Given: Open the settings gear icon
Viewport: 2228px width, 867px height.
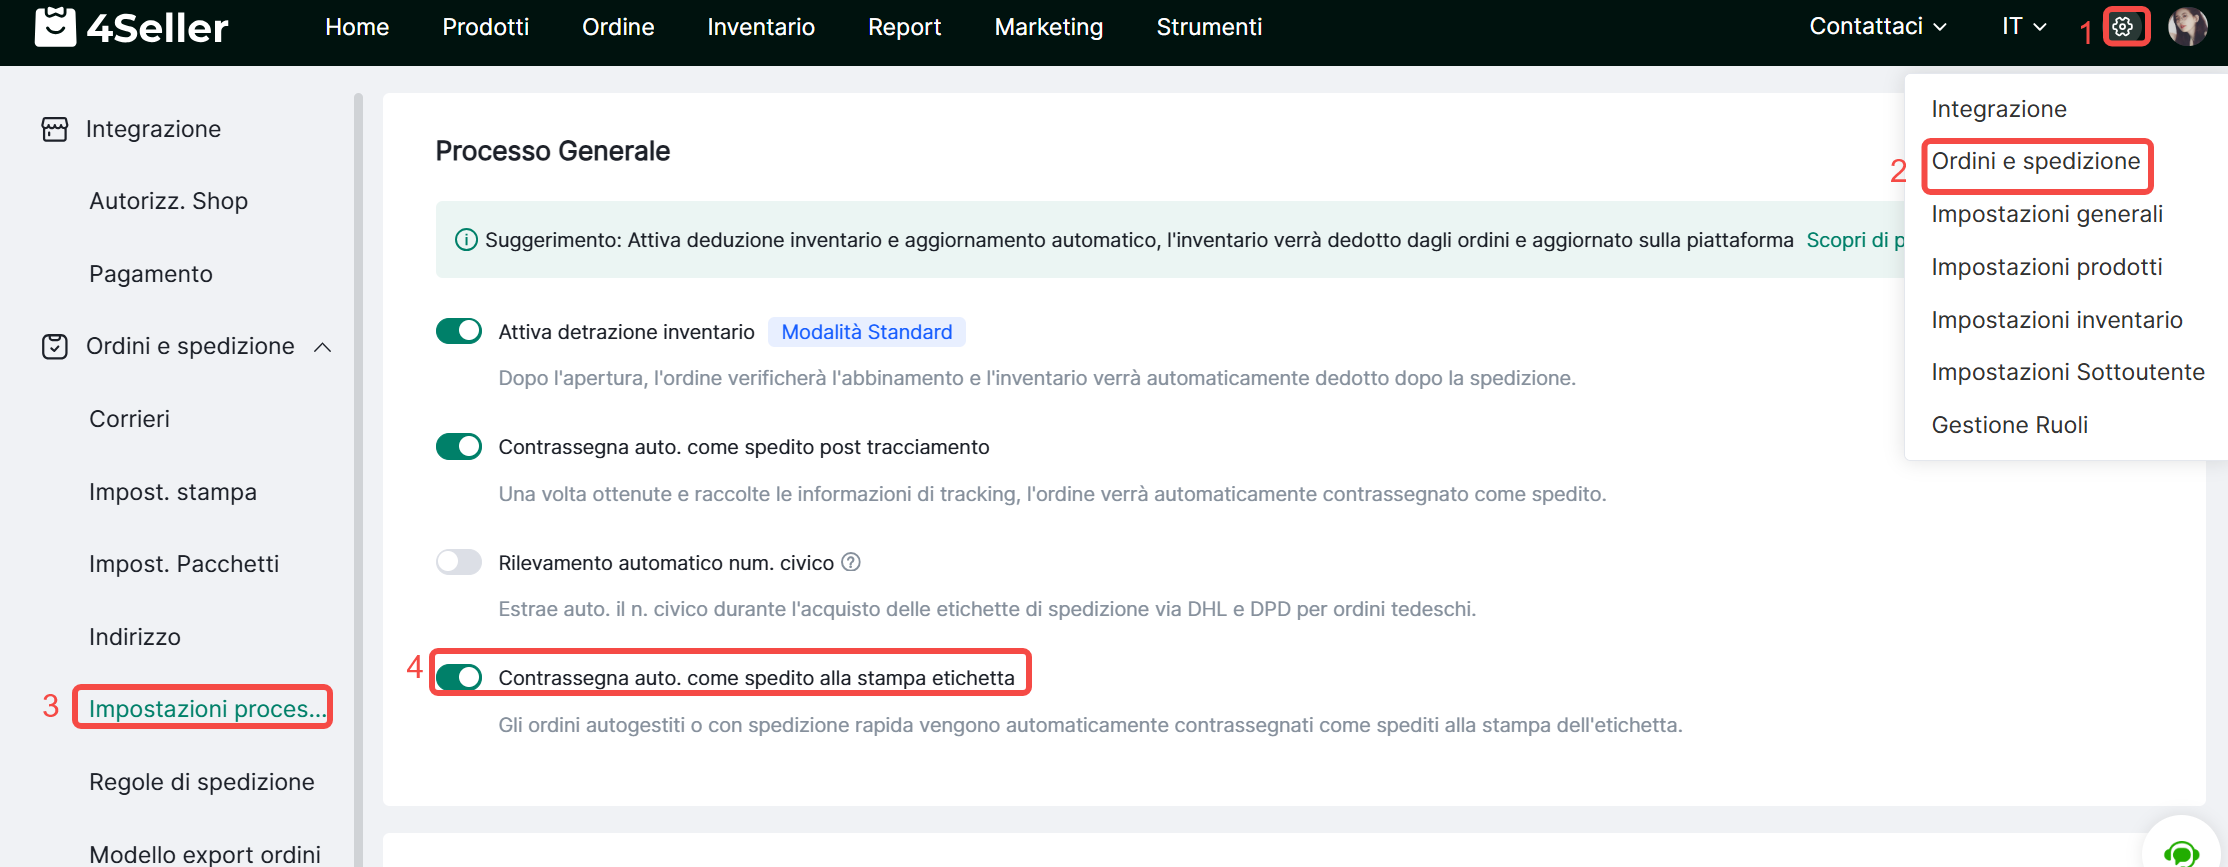Looking at the screenshot, I should click(x=2123, y=27).
